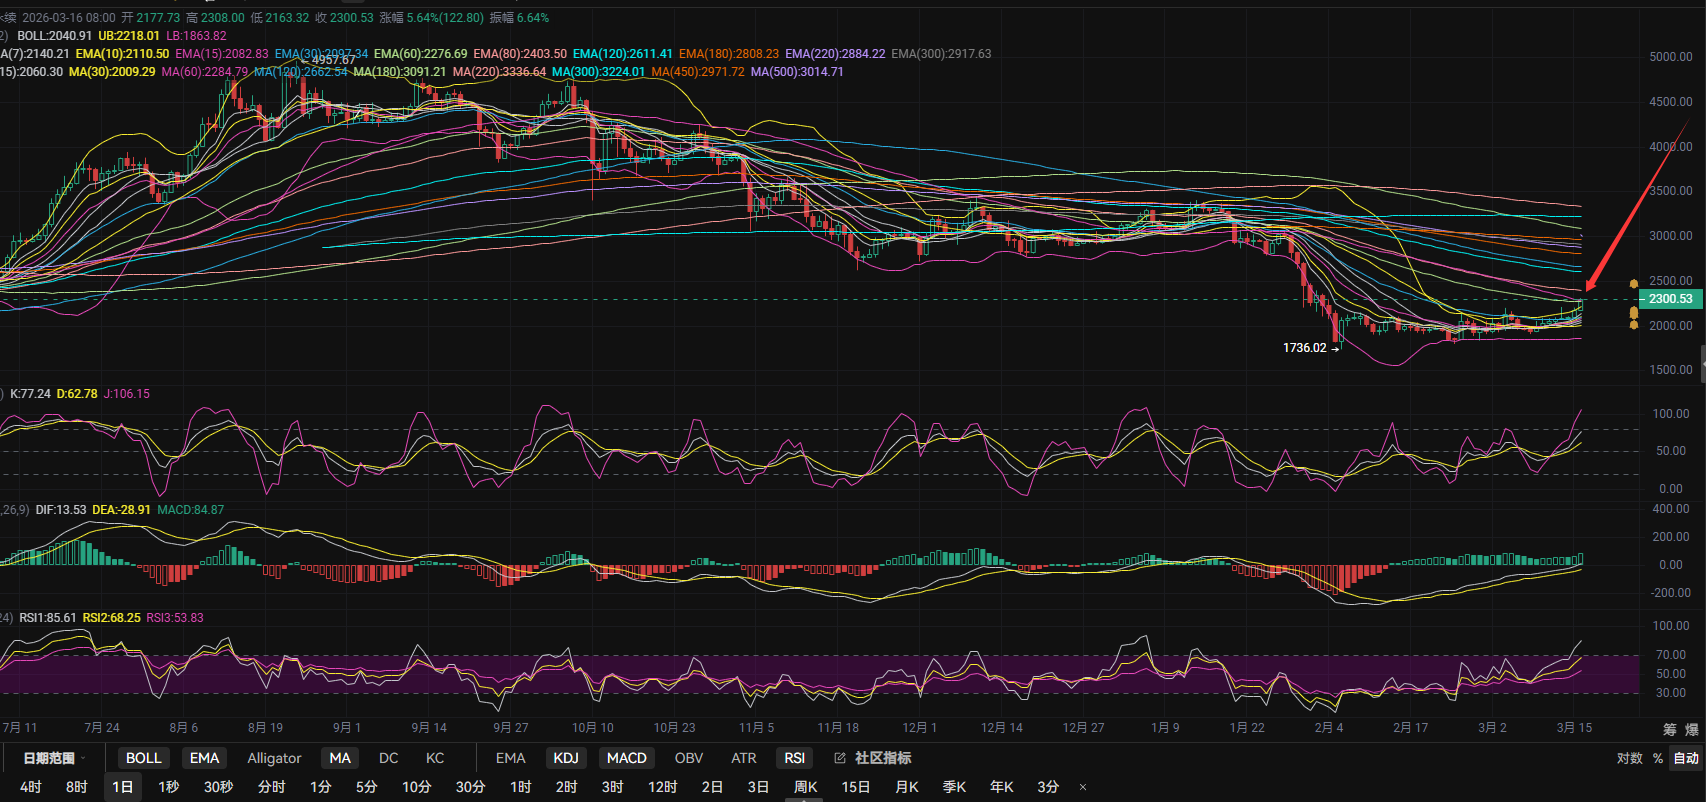The width and height of the screenshot is (1706, 802).
Task: Expand the 日期范围 date range dropdown
Action: coord(54,758)
